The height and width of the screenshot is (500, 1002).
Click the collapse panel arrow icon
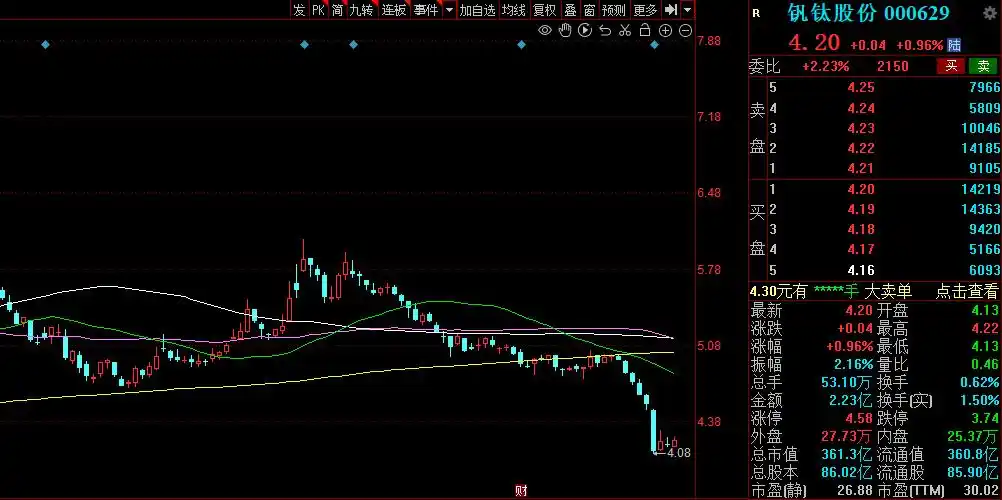670,10
